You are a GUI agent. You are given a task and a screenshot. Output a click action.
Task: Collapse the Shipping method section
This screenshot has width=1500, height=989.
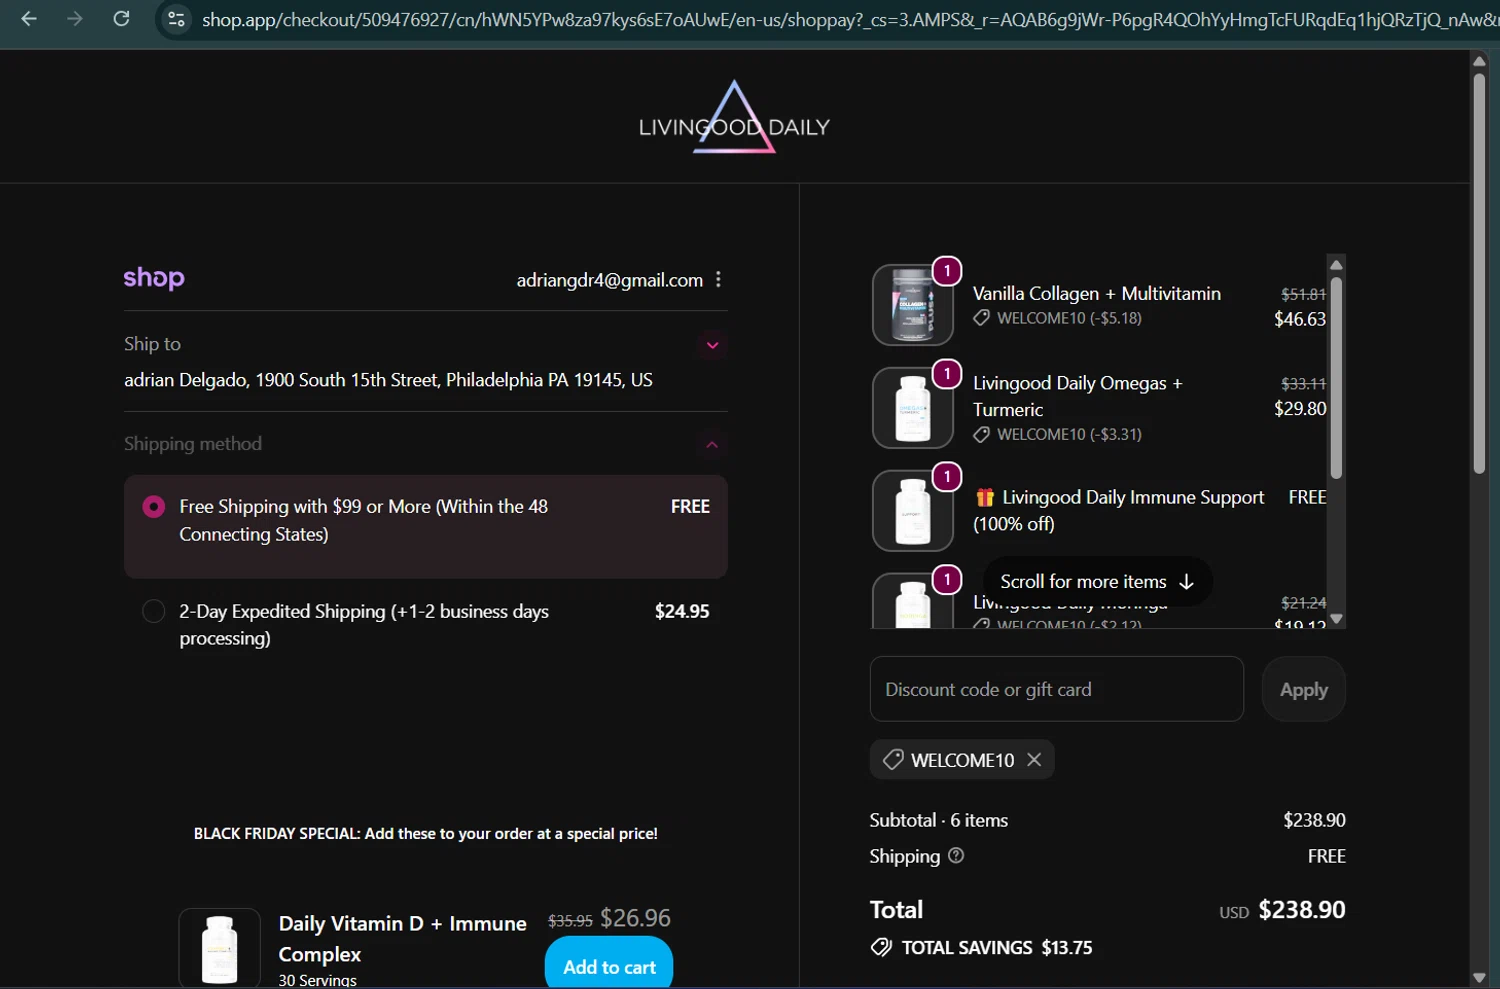[712, 444]
